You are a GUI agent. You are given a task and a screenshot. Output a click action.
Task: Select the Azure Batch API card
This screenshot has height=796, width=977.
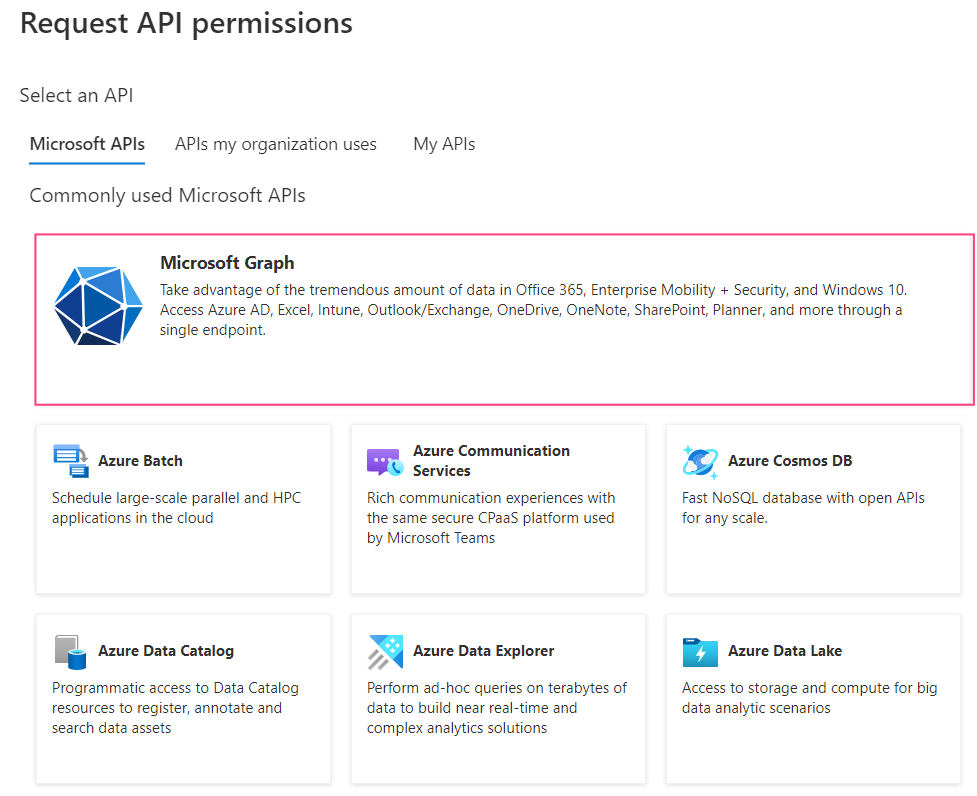[x=183, y=508]
